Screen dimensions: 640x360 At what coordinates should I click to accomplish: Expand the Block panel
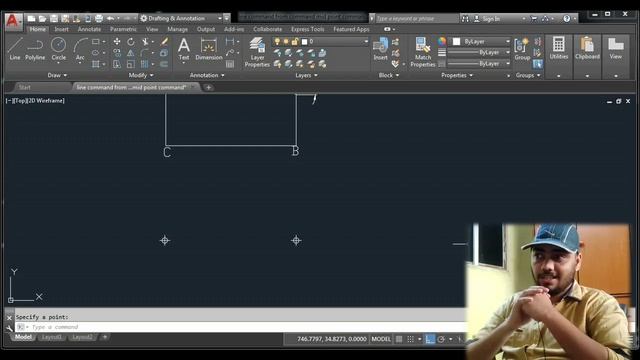389,75
